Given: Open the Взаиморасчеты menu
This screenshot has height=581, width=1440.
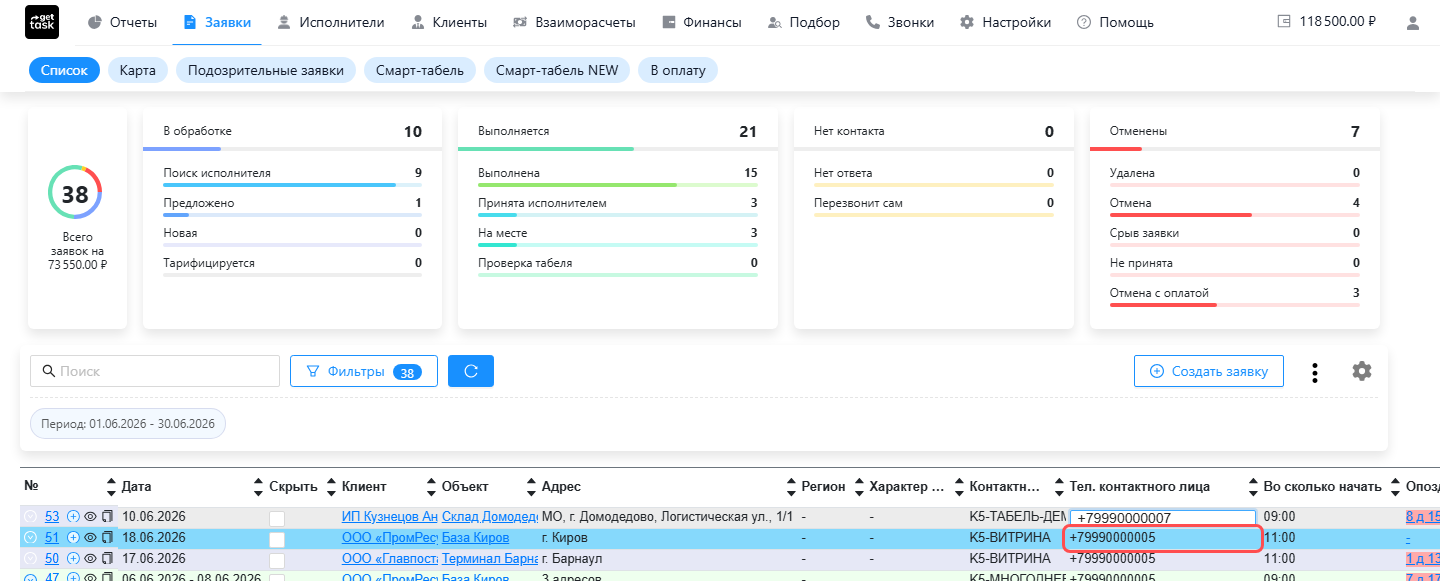Looking at the screenshot, I should (x=575, y=22).
